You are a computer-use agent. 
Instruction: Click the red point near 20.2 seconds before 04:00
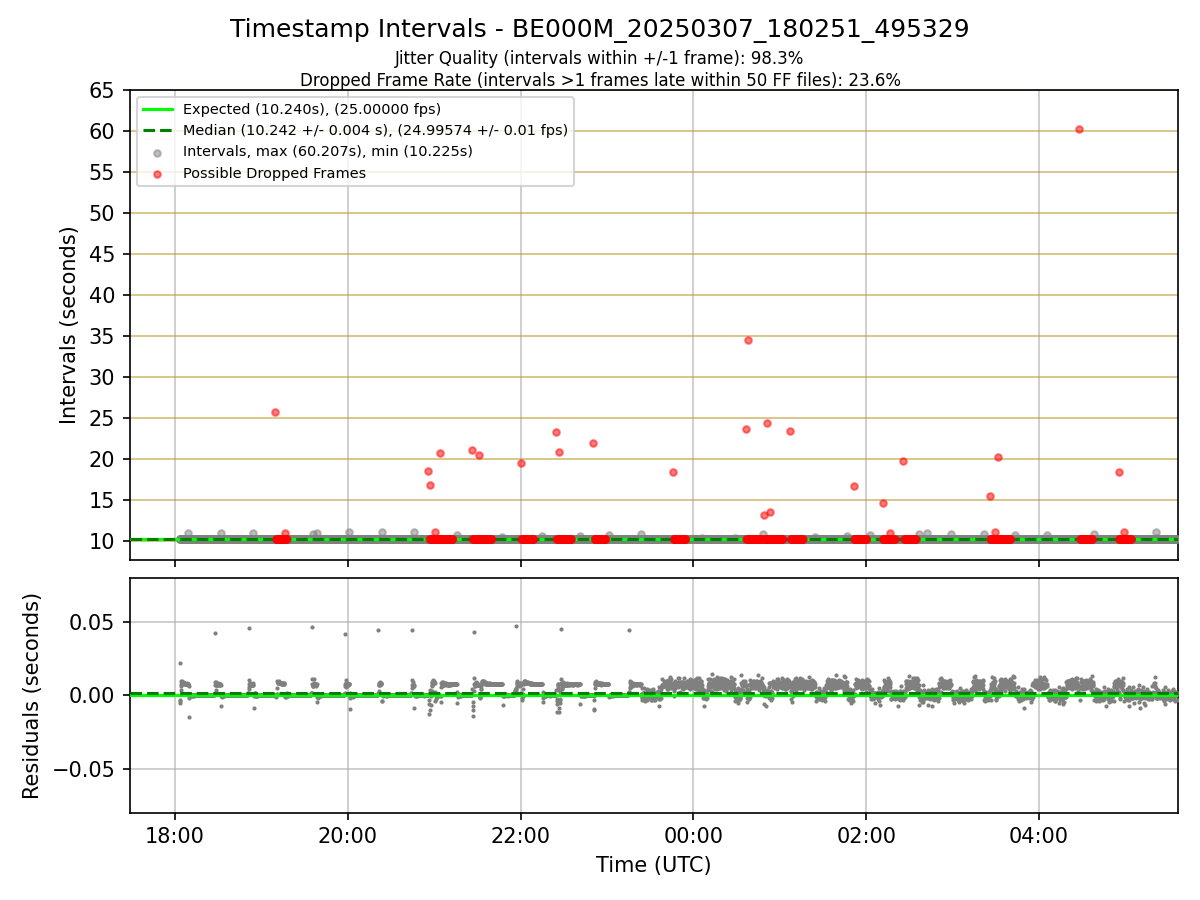[x=998, y=457]
